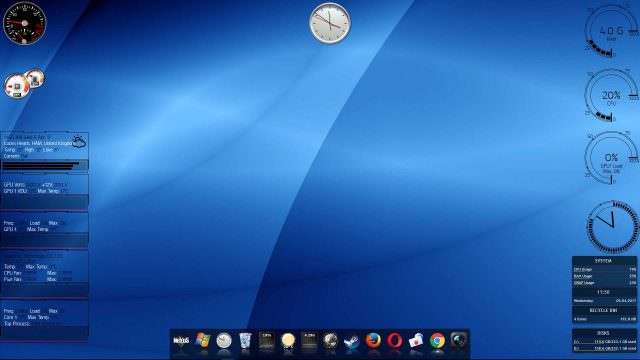This screenshot has width=640, height=360.
Task: Open the Opera browser icon
Action: pos(394,340)
